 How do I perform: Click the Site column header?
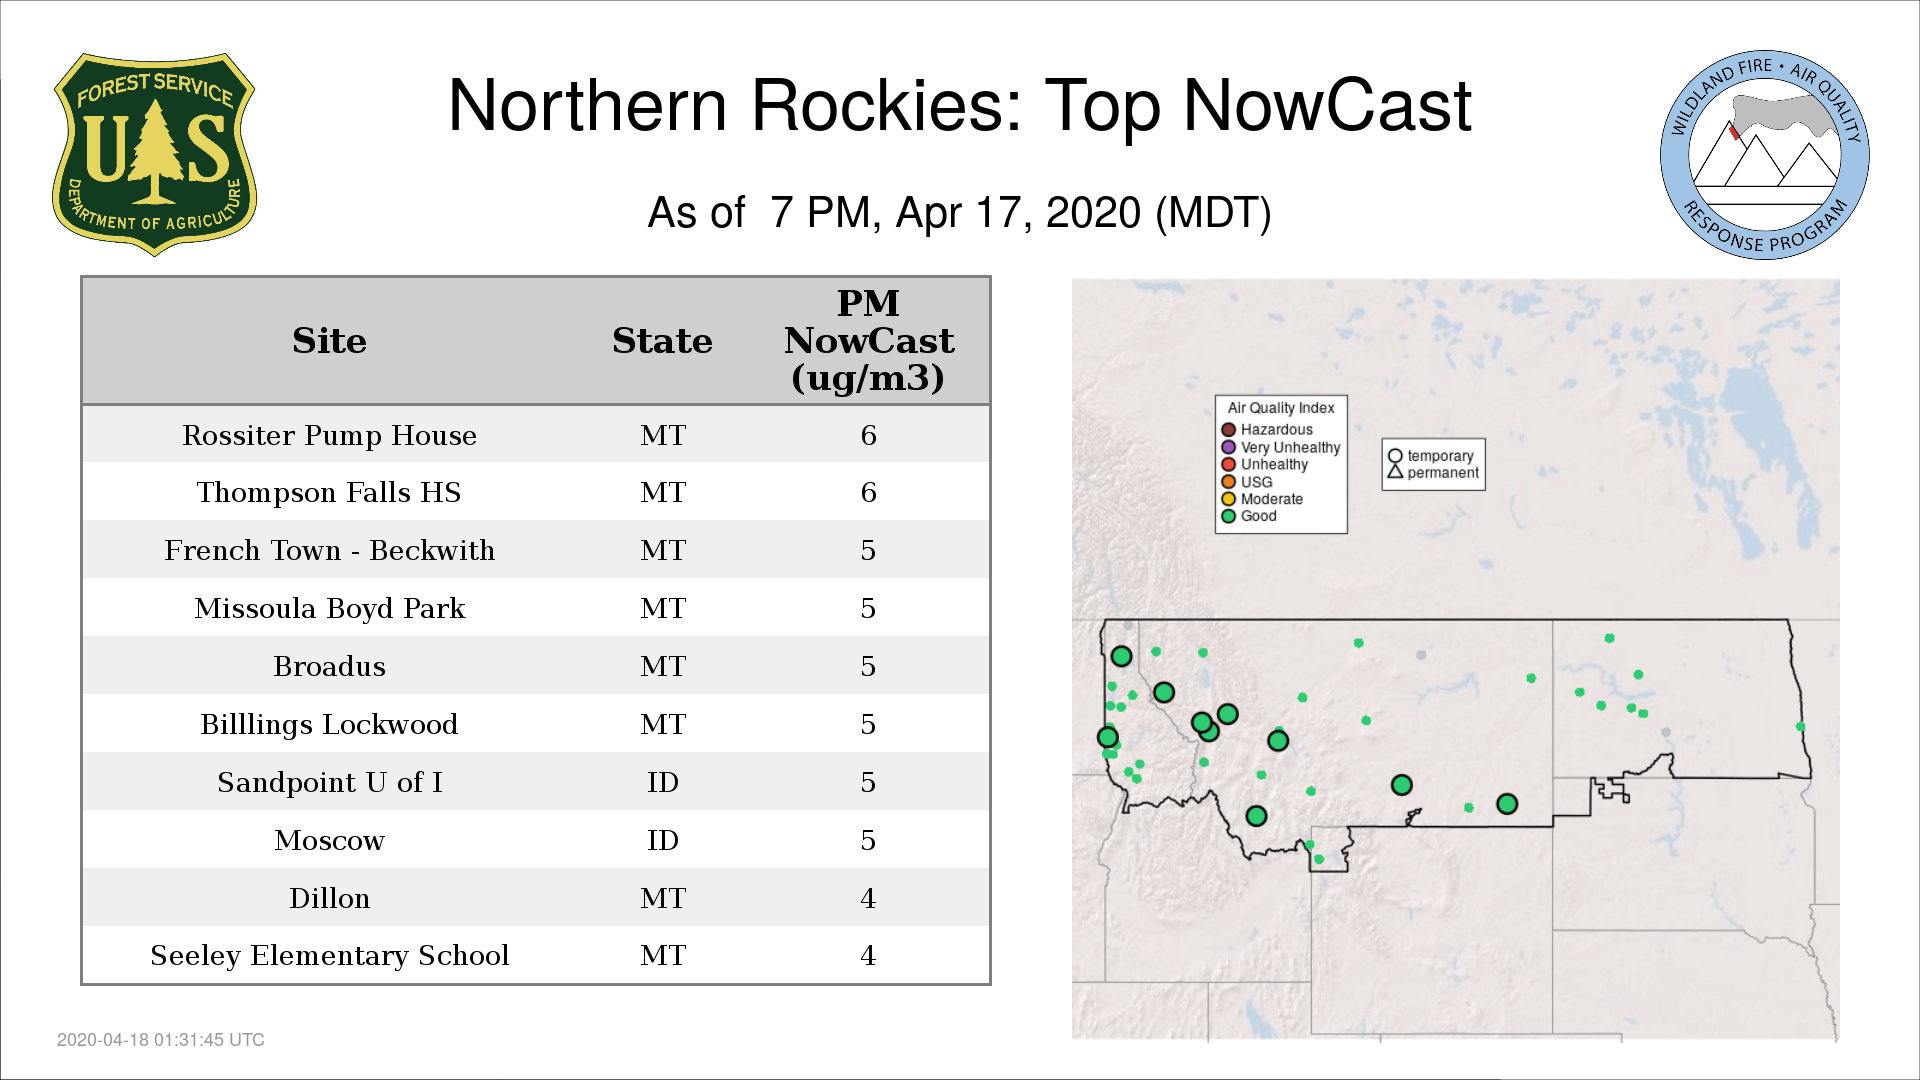point(329,341)
